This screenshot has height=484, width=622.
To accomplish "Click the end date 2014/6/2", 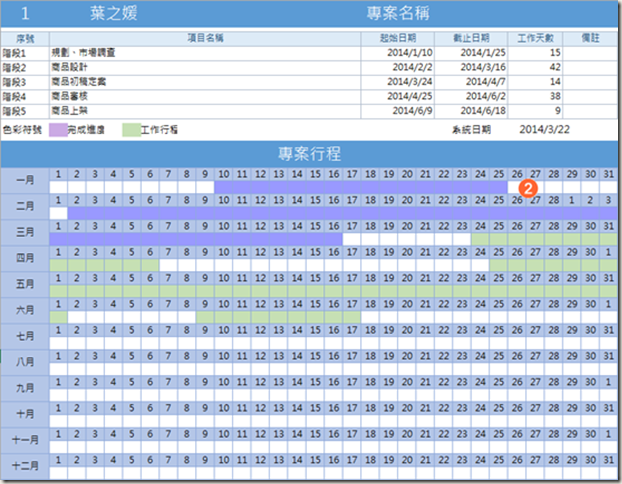I will [x=486, y=96].
